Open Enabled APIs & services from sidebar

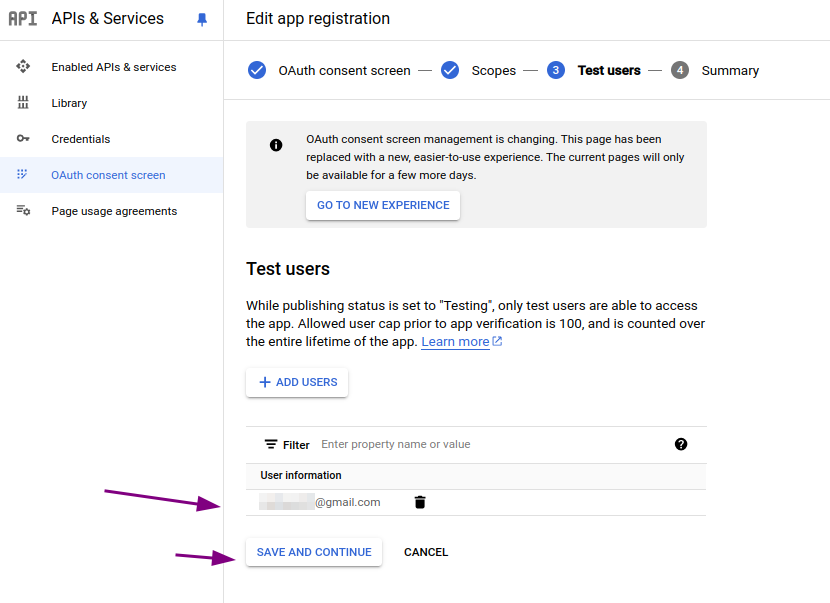[x=113, y=66]
